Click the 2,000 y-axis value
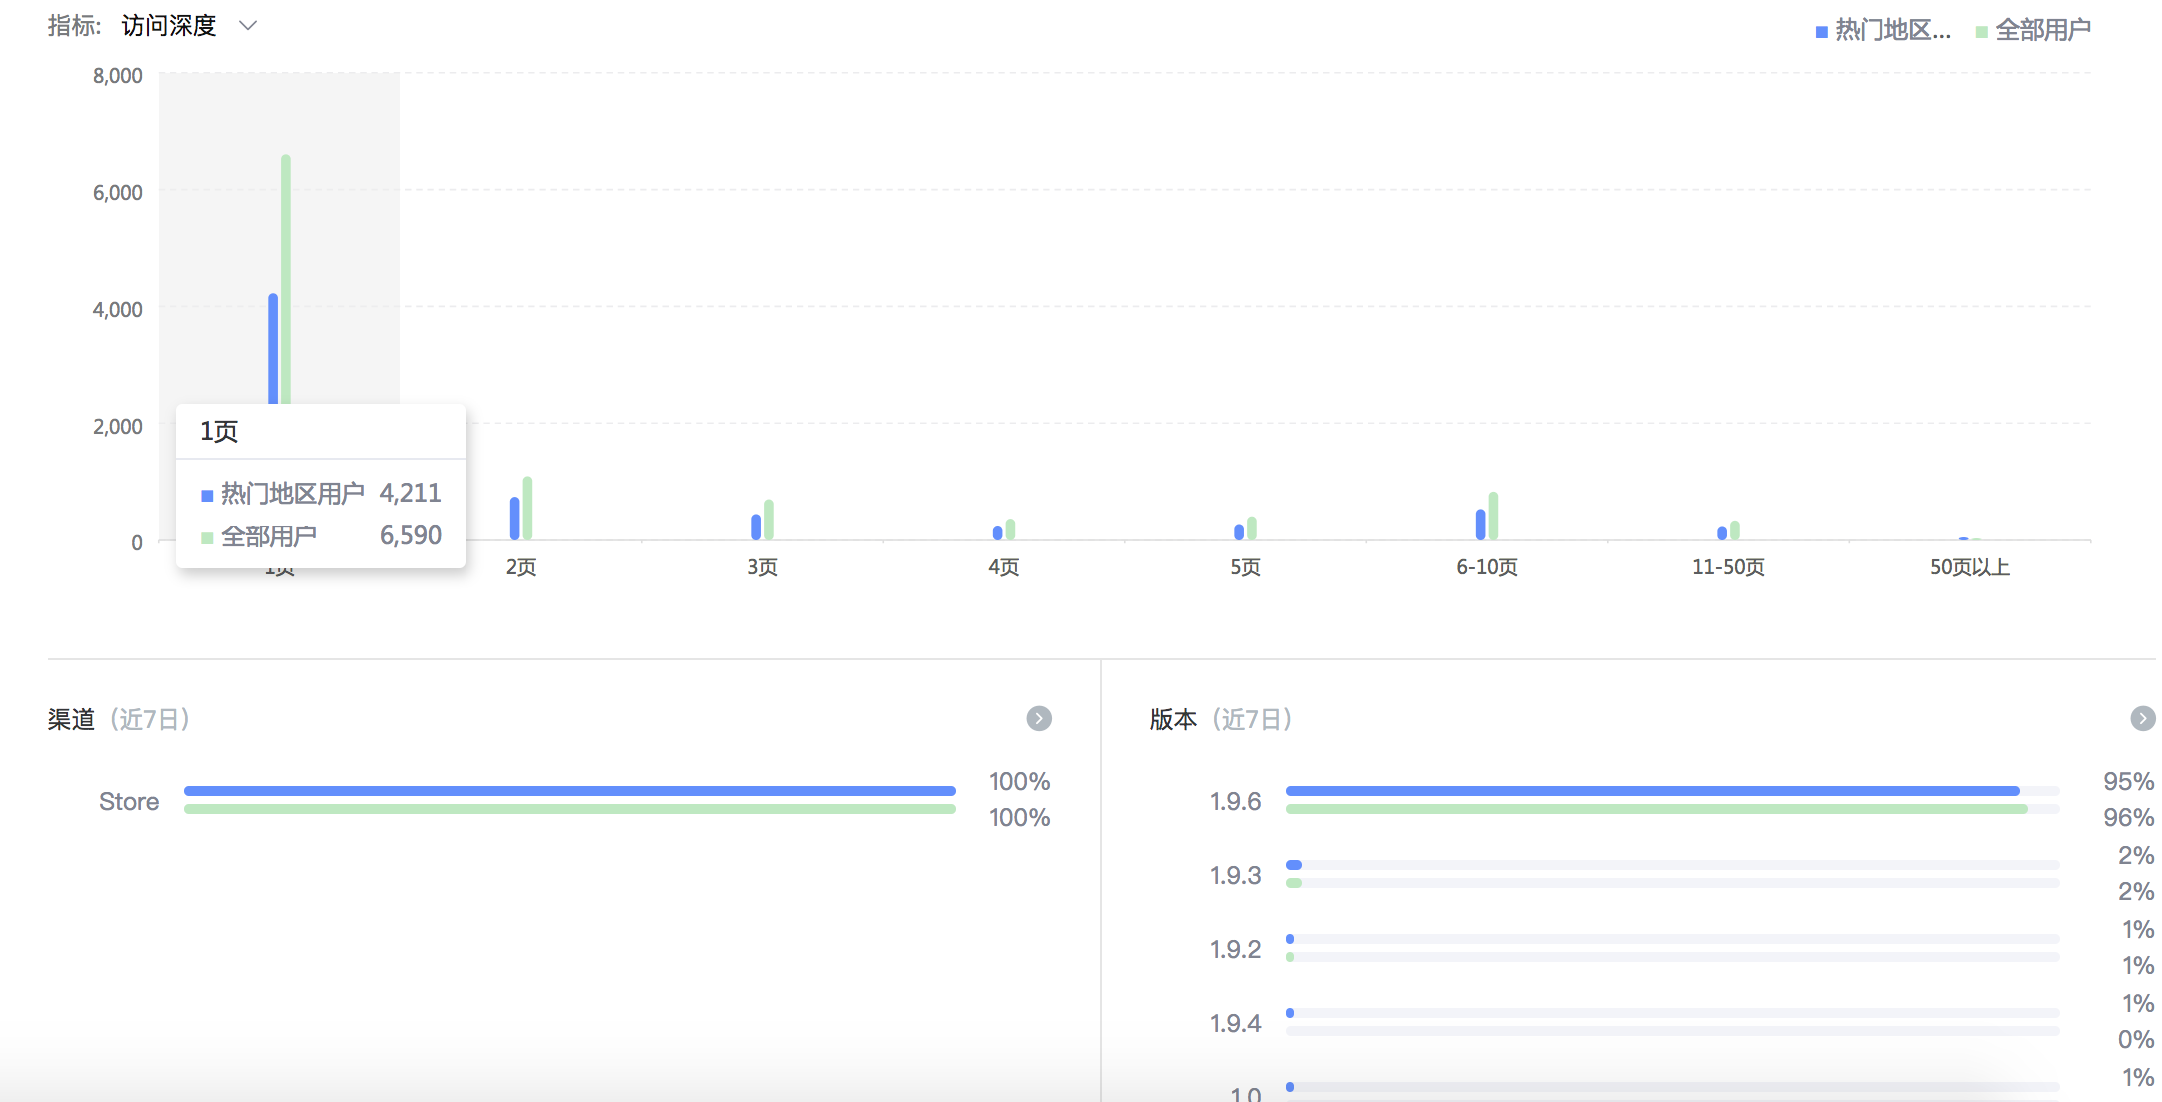Viewport: 2162px width, 1102px height. click(x=118, y=427)
